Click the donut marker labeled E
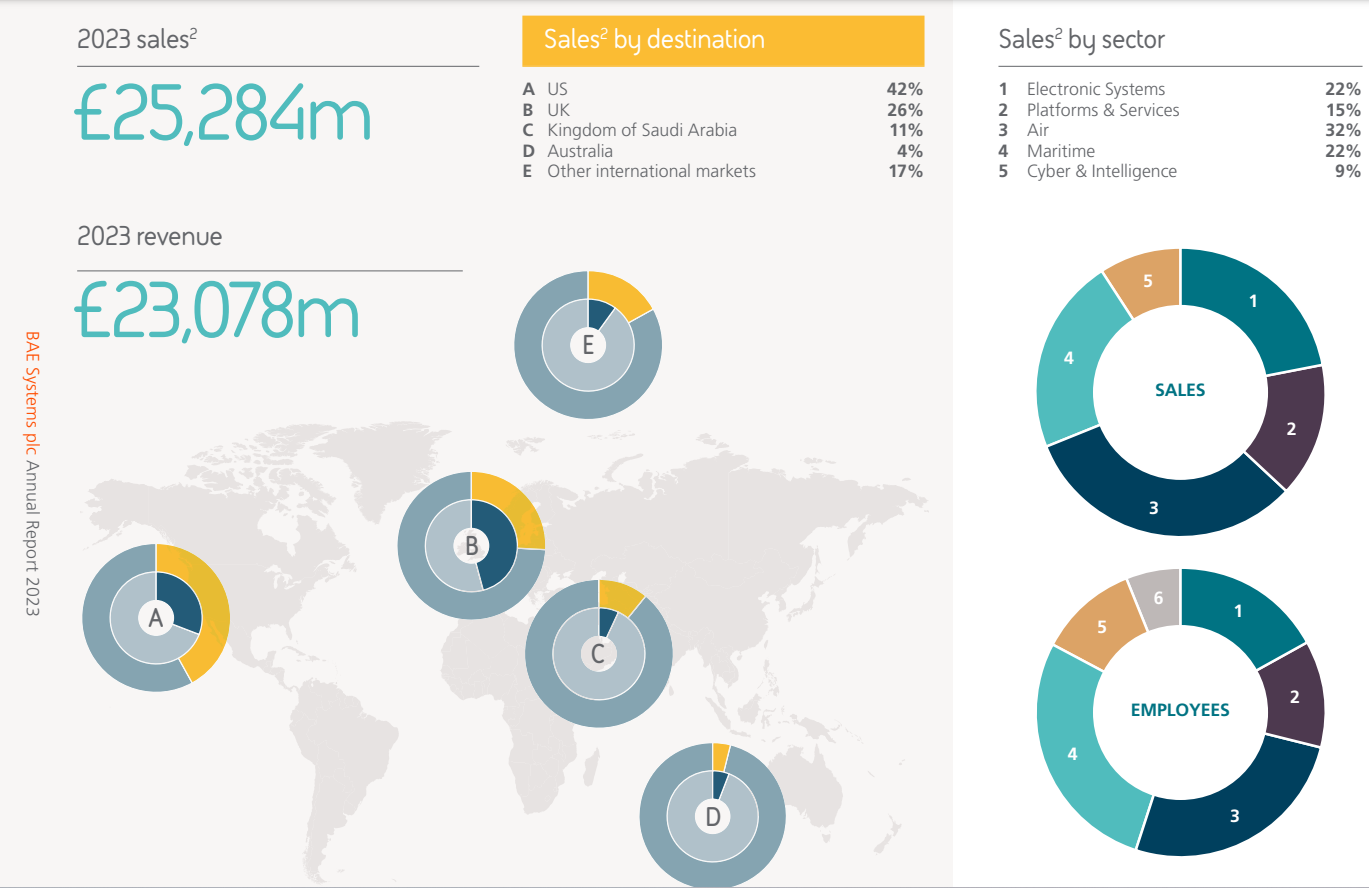The image size is (1369, 888). tap(588, 345)
